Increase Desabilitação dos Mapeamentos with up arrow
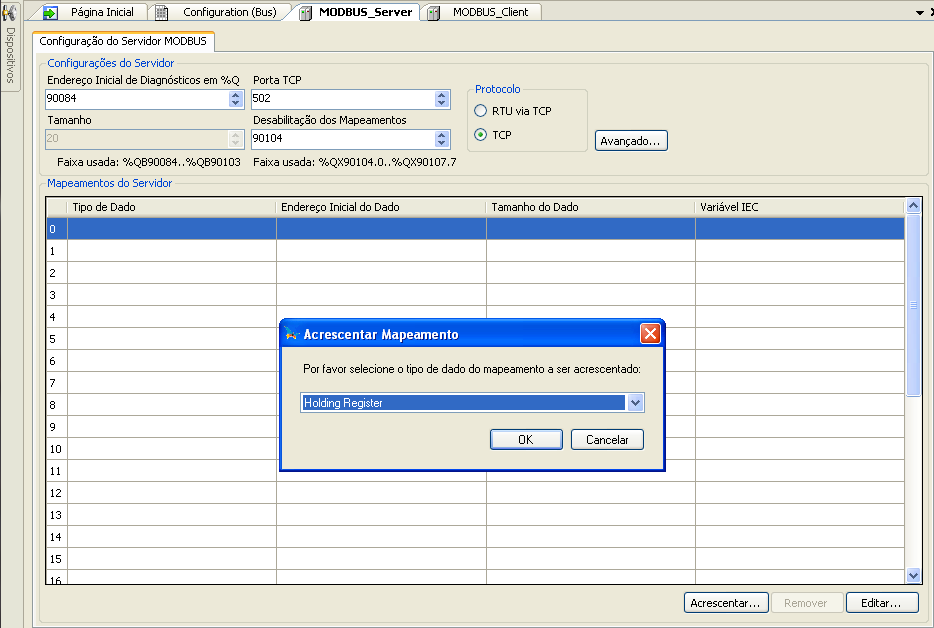934x628 pixels. [x=442, y=135]
